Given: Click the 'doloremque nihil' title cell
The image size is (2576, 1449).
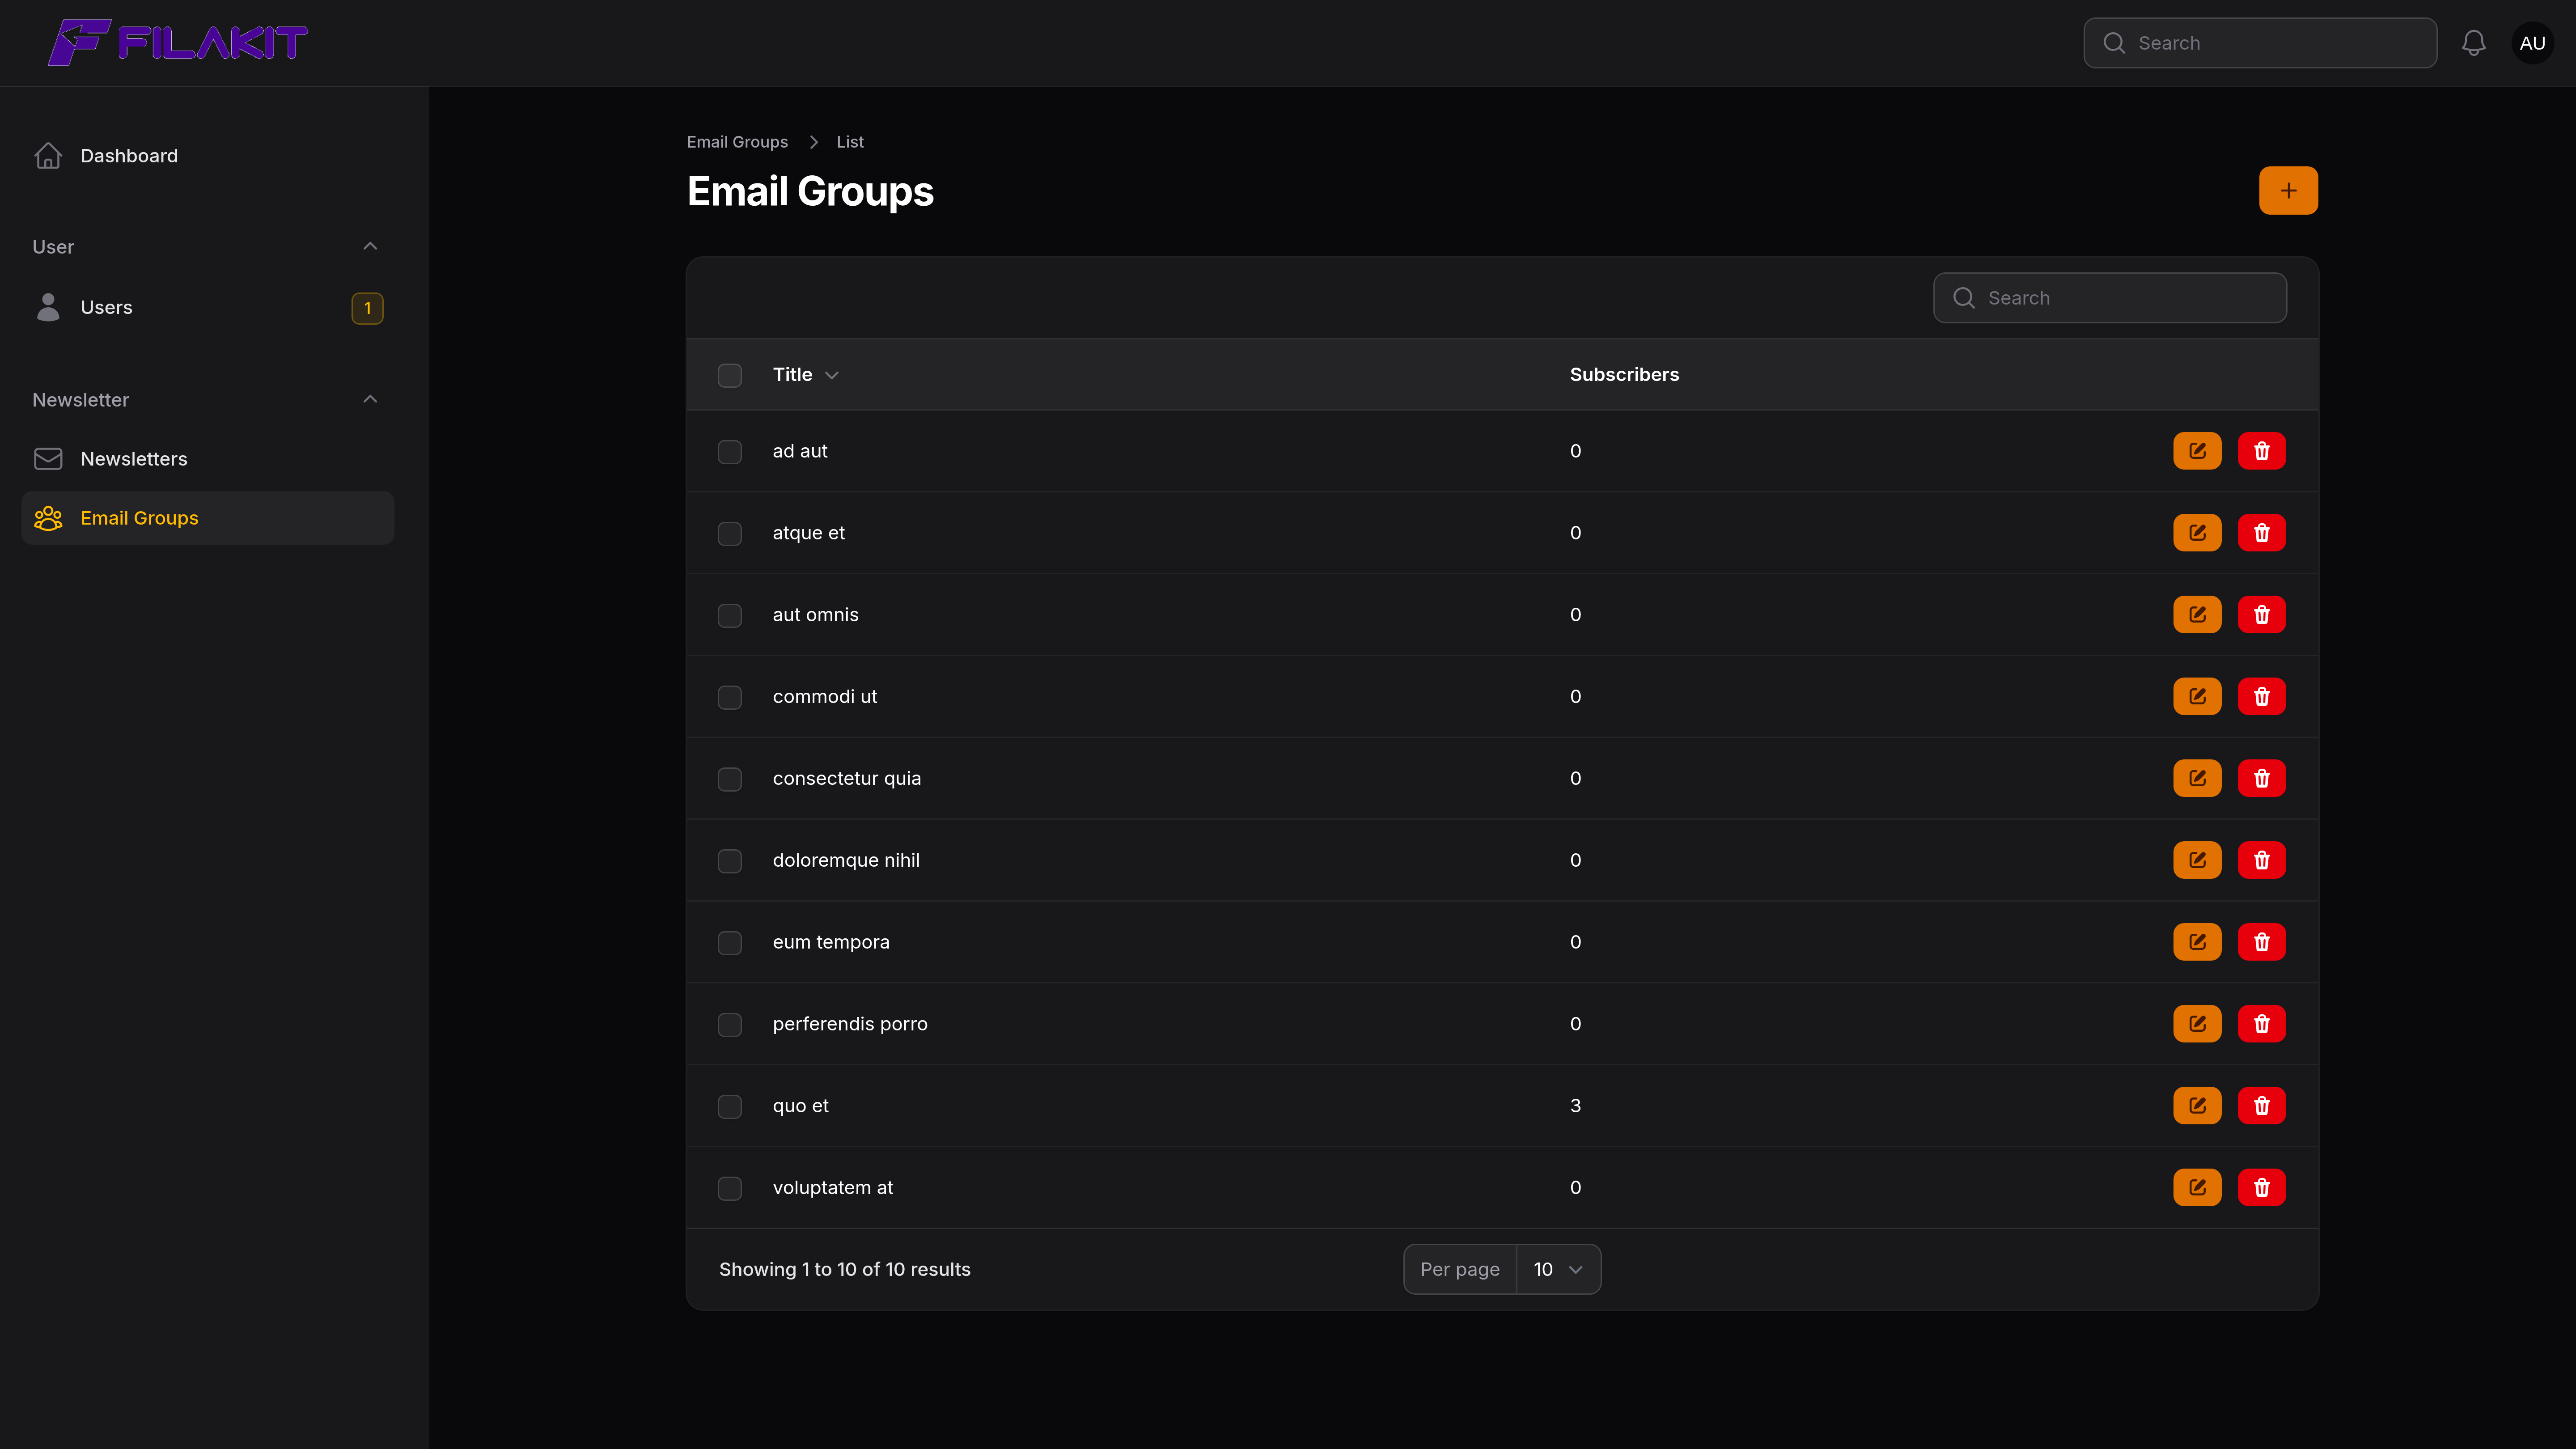Looking at the screenshot, I should coord(846,860).
